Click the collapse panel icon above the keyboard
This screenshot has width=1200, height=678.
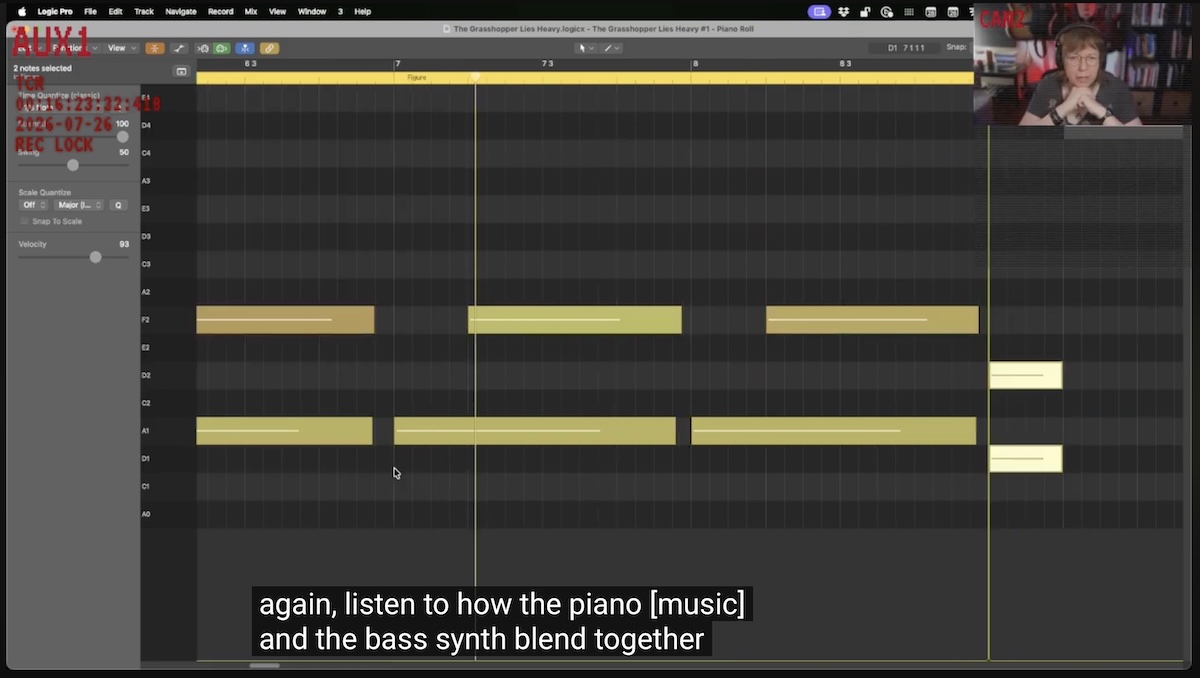click(x=181, y=71)
